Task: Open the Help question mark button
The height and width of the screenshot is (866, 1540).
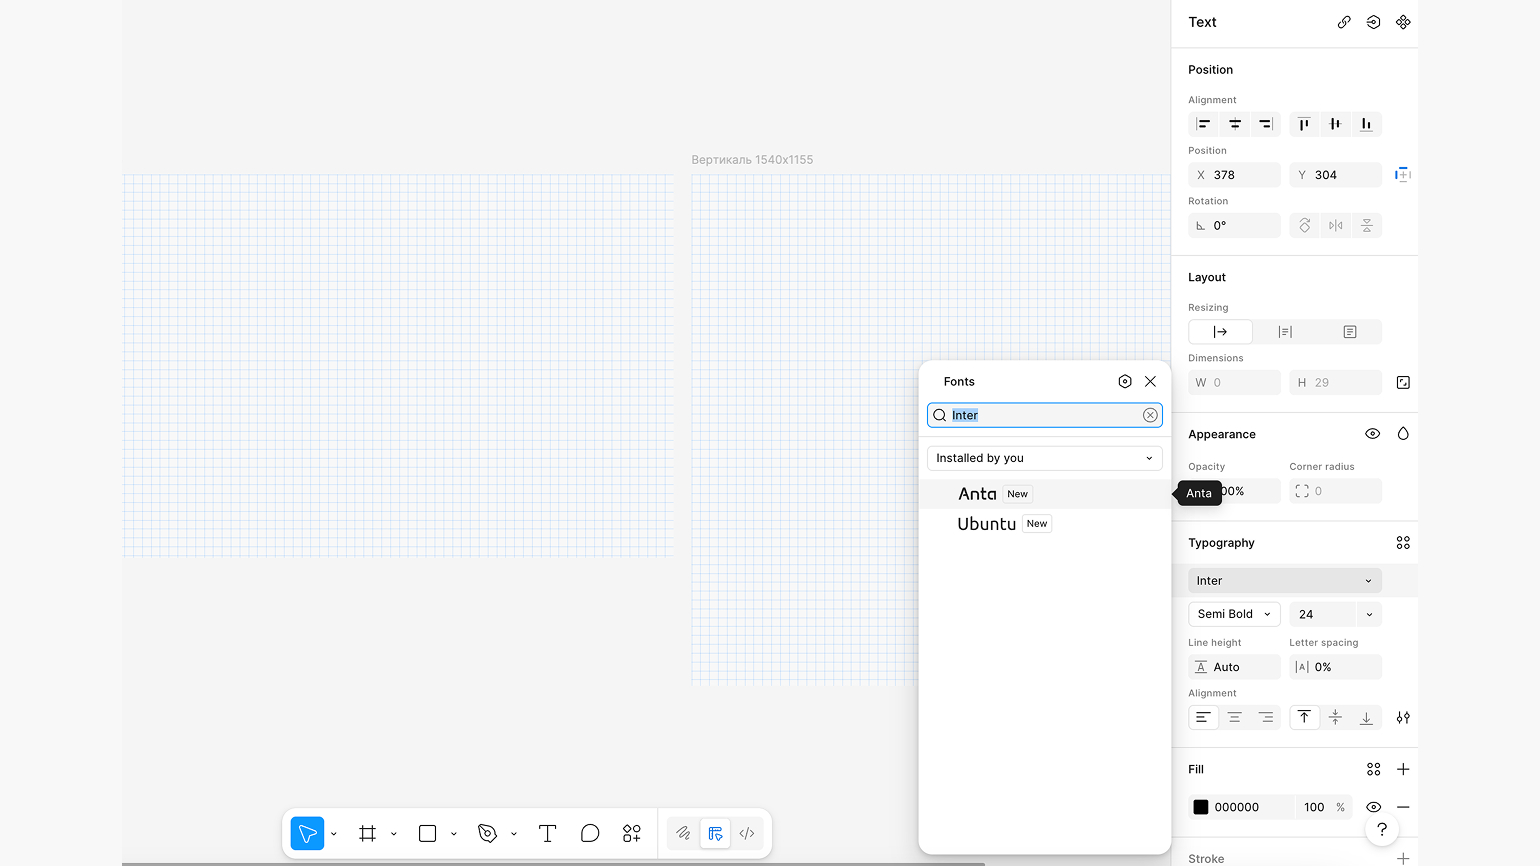Action: pos(1381,829)
